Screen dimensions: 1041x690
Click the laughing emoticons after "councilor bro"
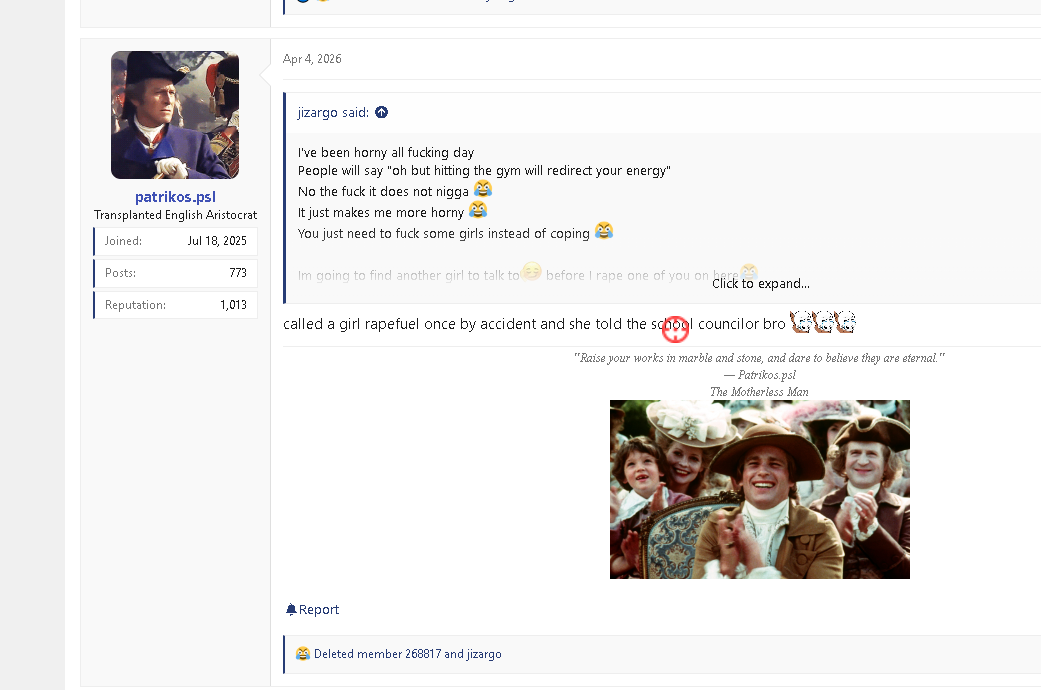click(823, 322)
